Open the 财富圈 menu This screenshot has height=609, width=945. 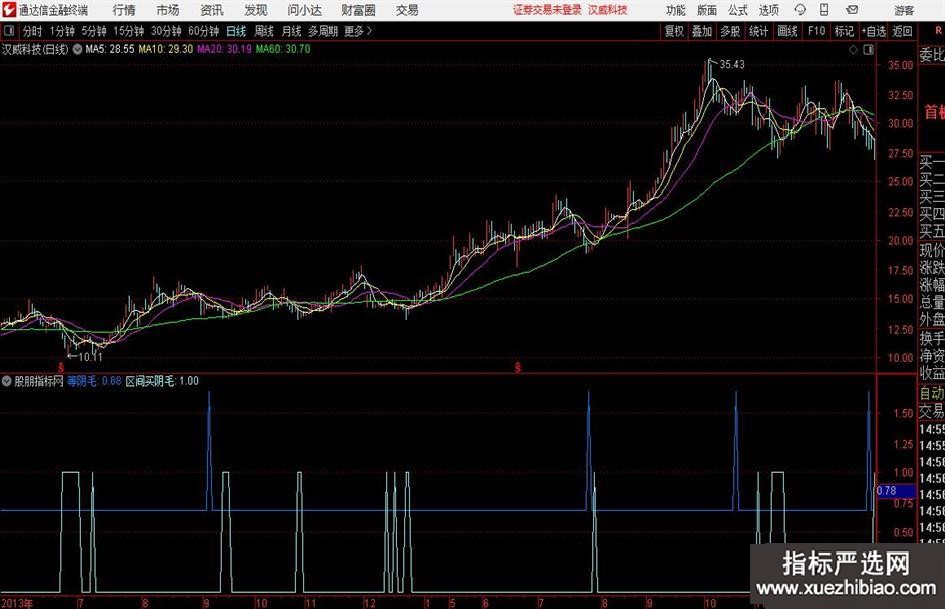(358, 10)
